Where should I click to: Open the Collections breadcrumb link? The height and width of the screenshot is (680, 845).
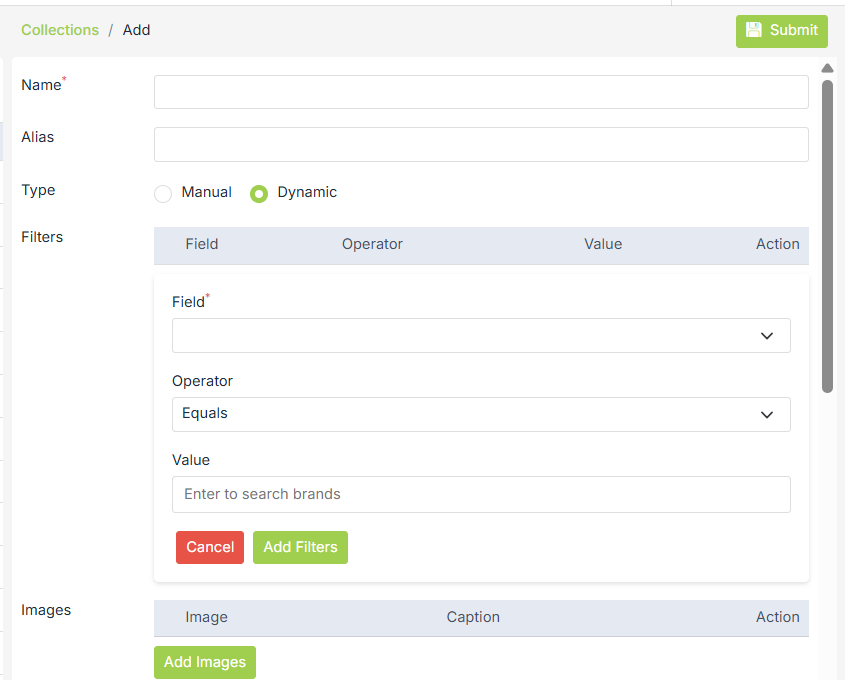click(59, 30)
